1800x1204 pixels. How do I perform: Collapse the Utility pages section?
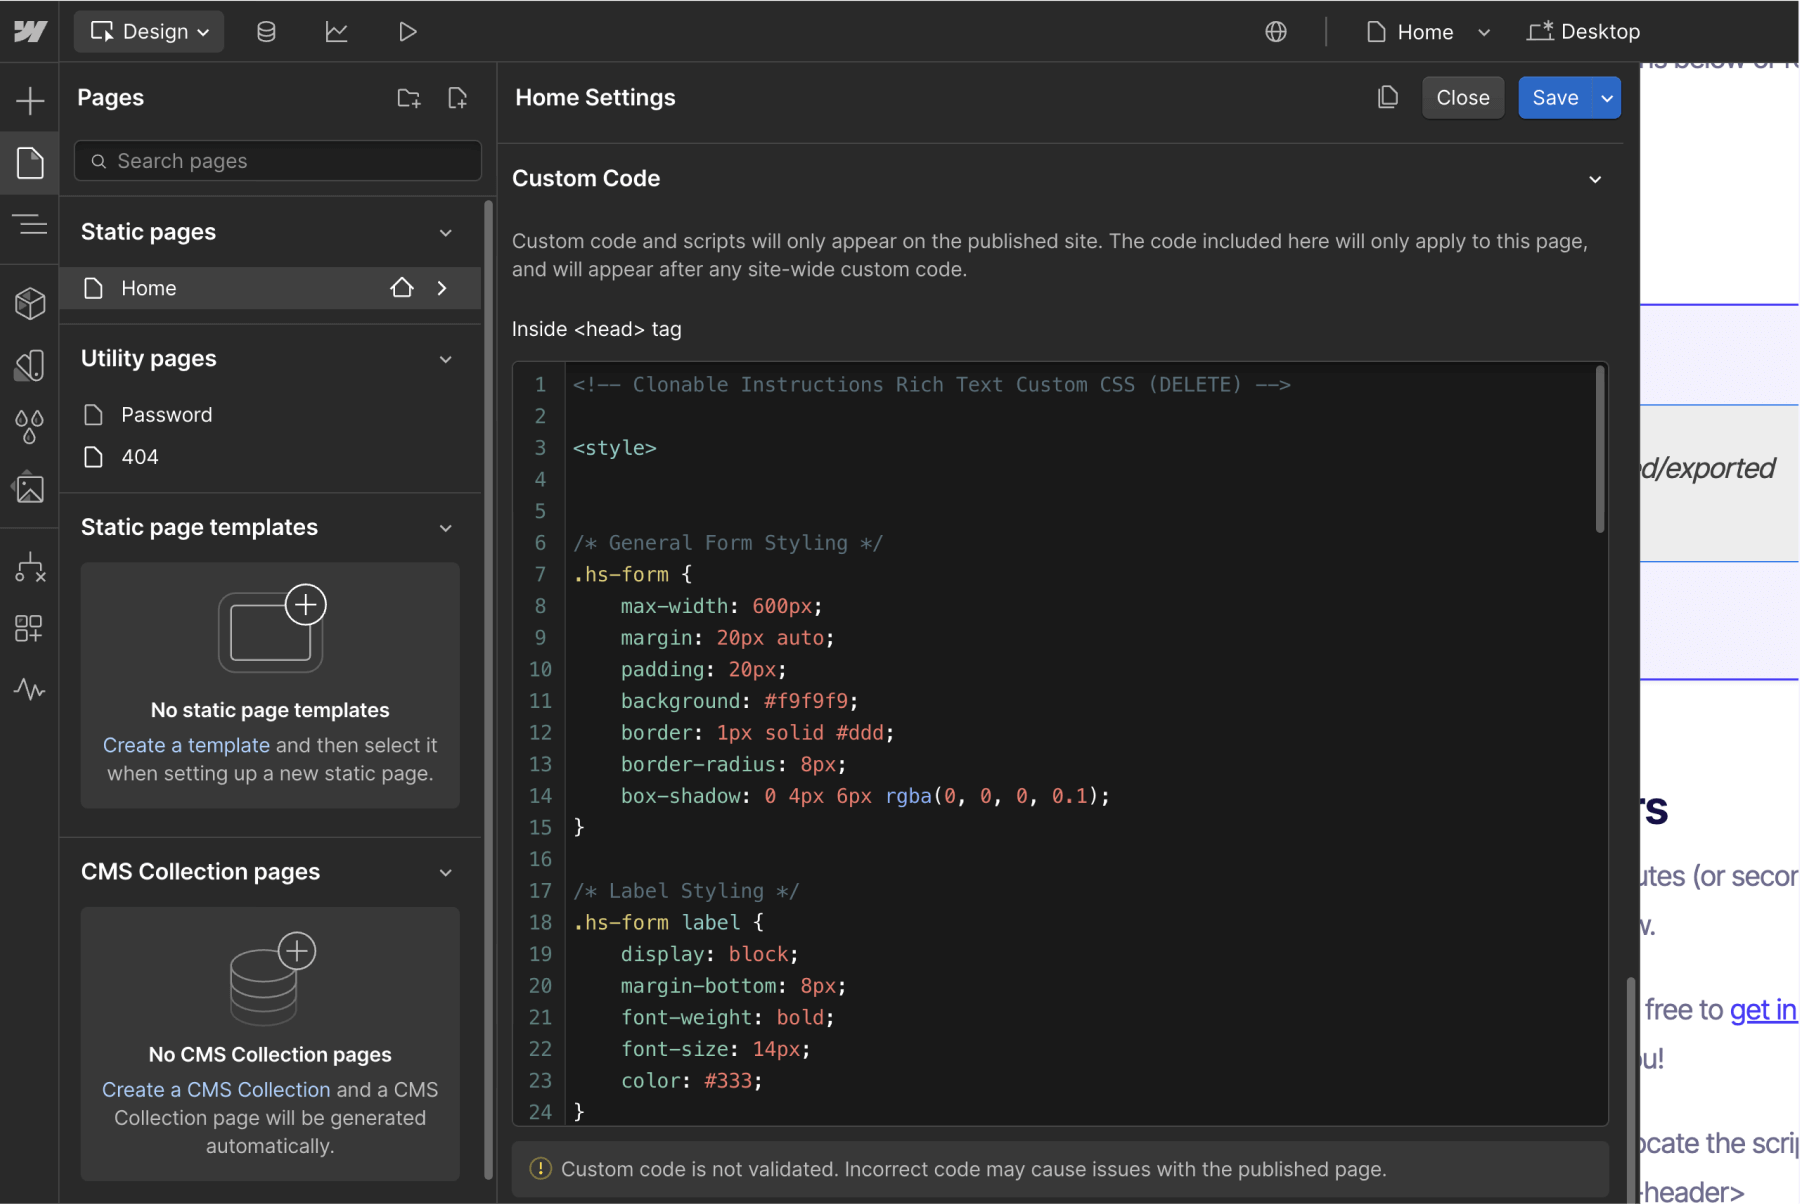pyautogui.click(x=446, y=359)
